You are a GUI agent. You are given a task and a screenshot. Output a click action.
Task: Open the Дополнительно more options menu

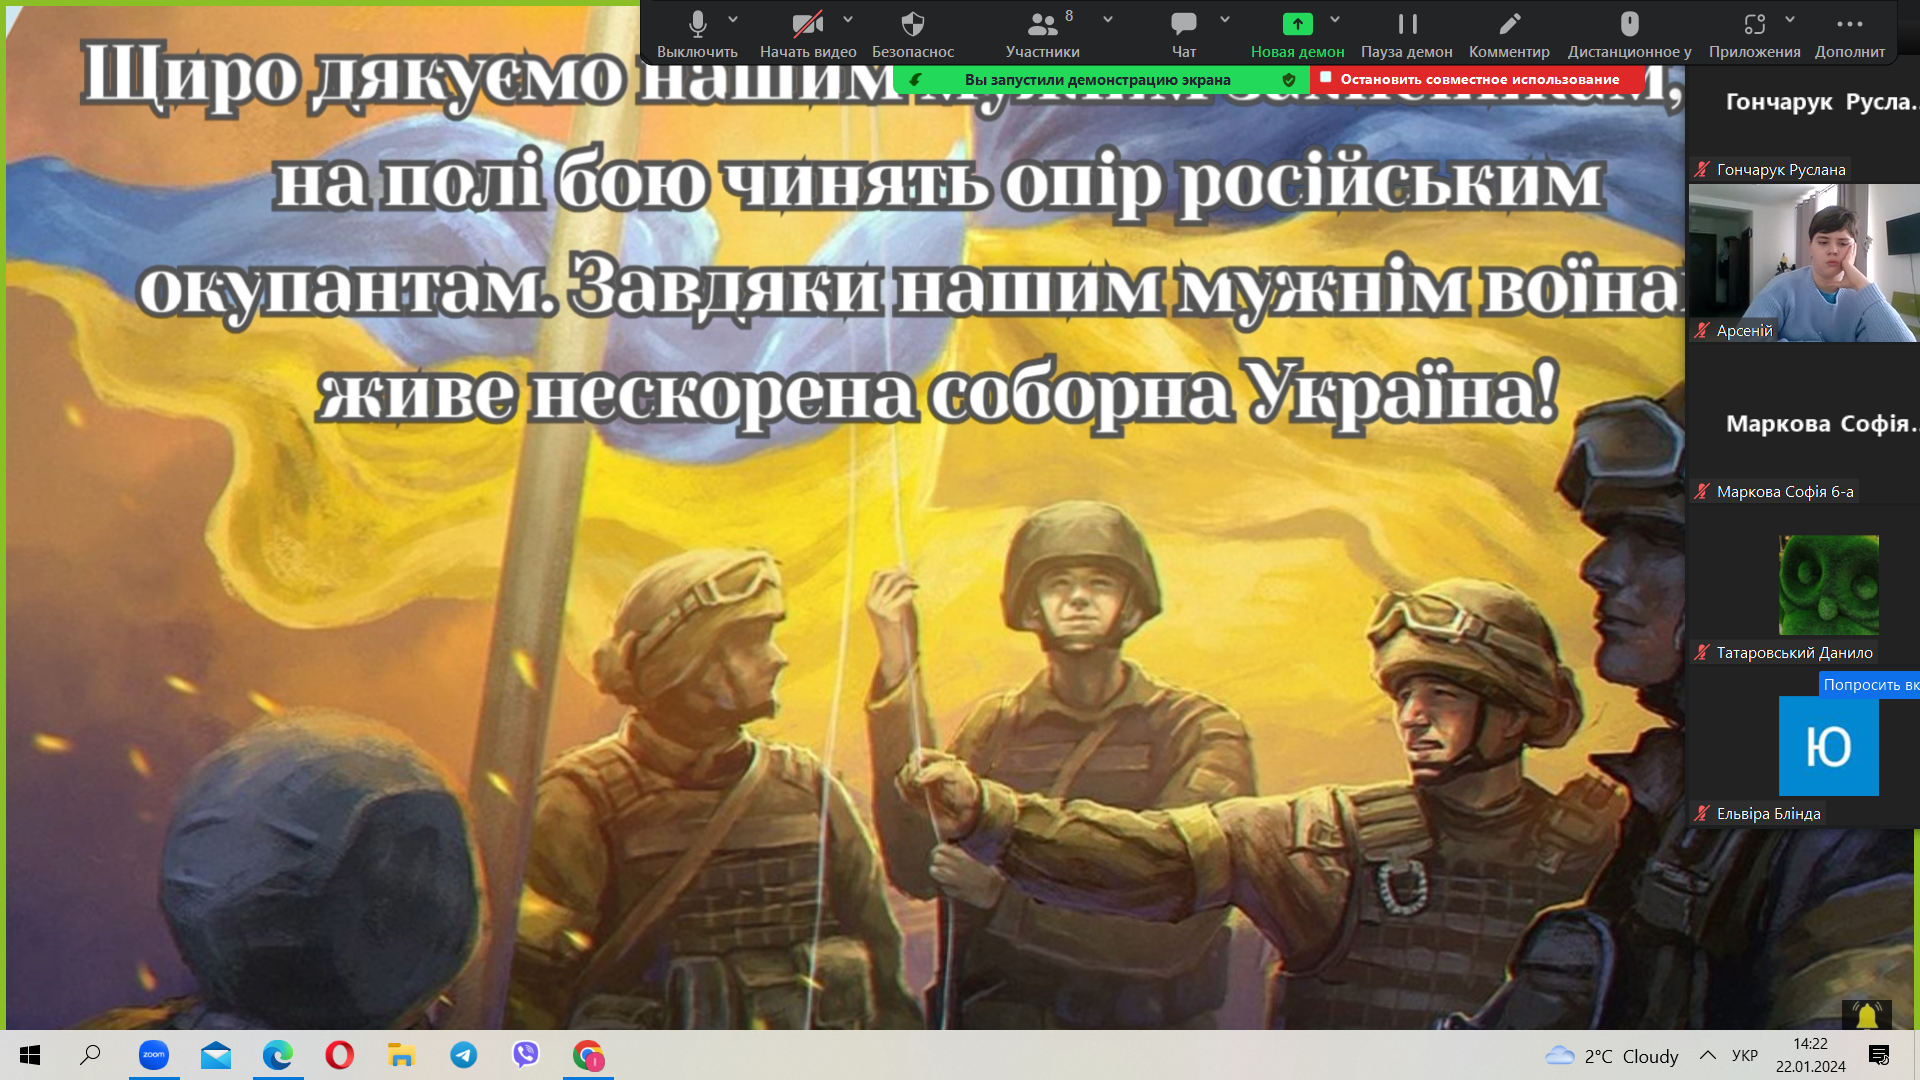(x=1850, y=34)
